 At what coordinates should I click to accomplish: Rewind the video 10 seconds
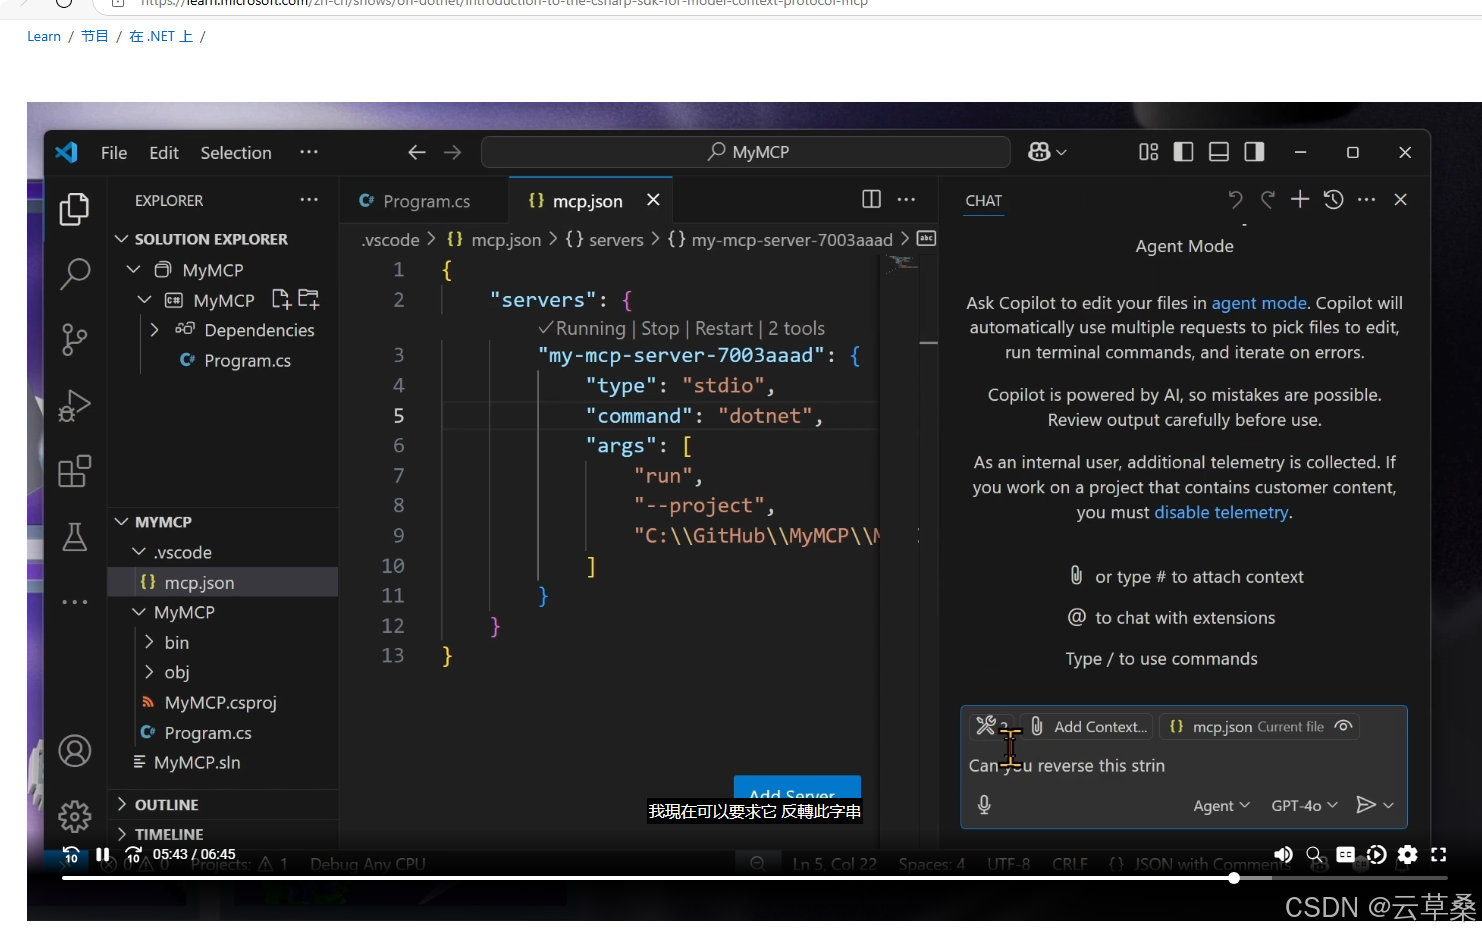71,855
